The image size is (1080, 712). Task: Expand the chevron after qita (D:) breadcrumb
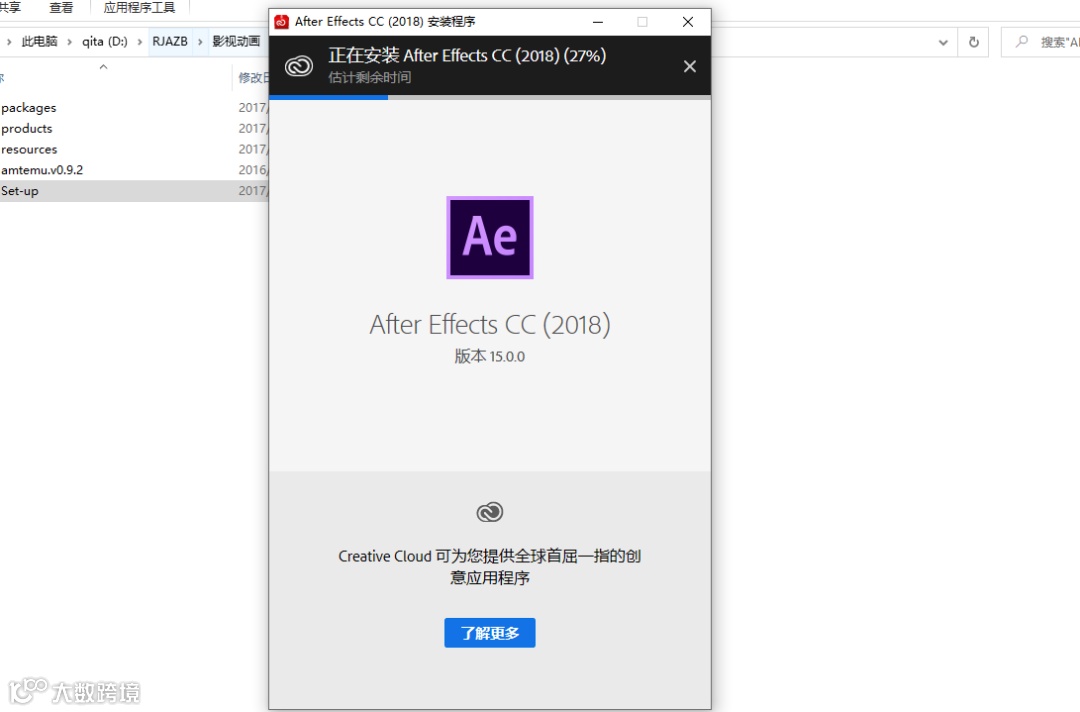(x=140, y=42)
